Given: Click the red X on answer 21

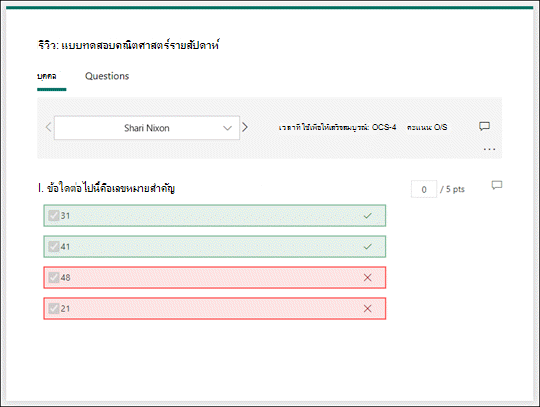Looking at the screenshot, I should [x=367, y=309].
